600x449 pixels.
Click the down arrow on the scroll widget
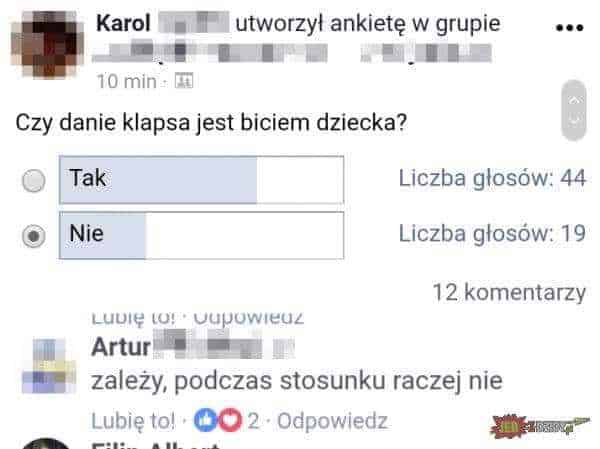574,121
